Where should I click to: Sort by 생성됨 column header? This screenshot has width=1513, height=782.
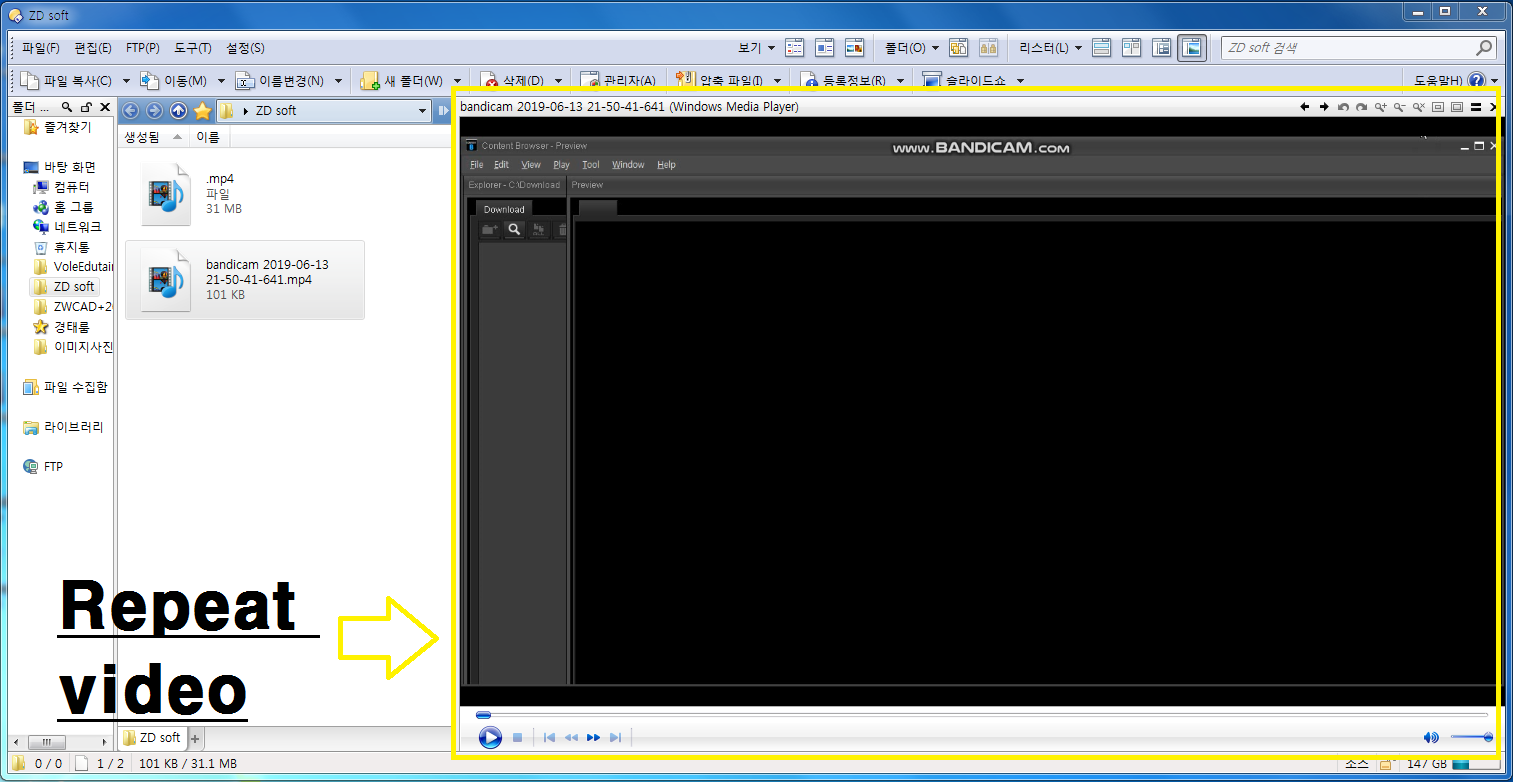[x=153, y=137]
